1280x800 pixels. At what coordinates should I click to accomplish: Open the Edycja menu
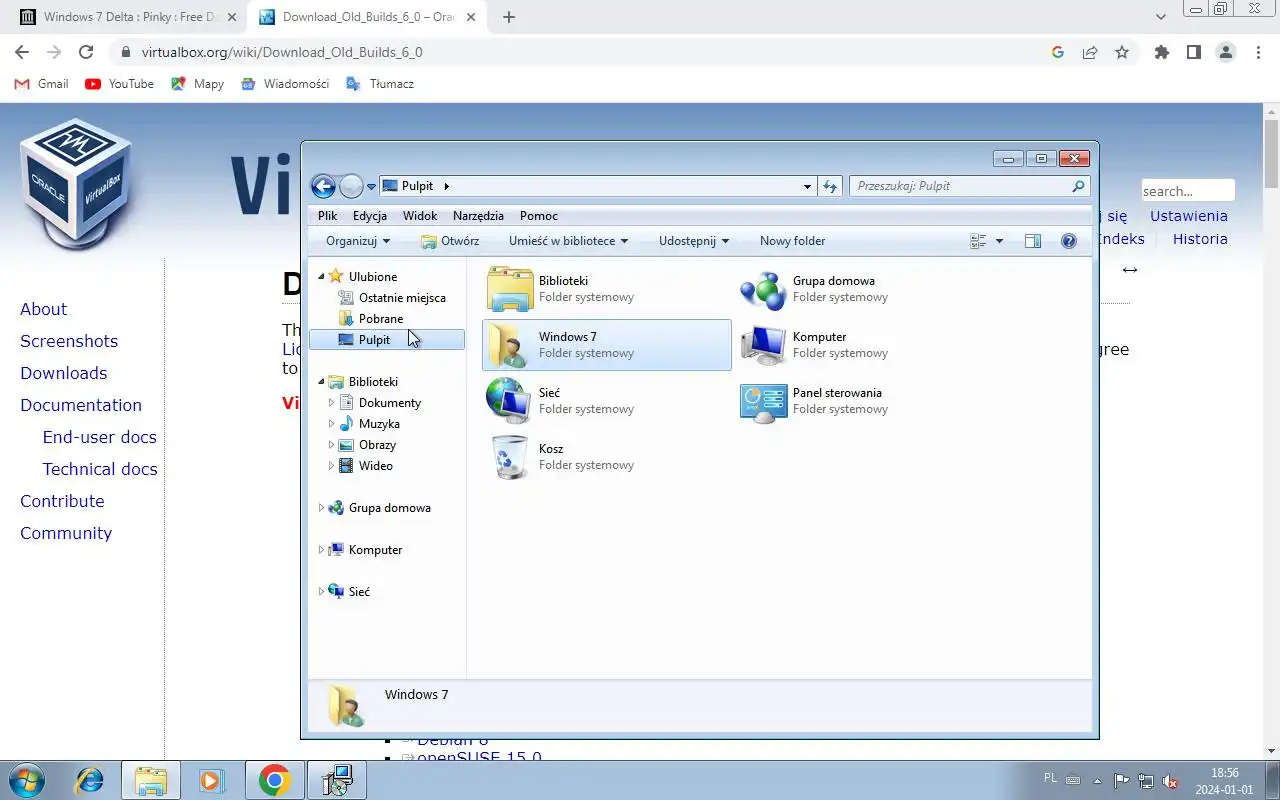(370, 216)
